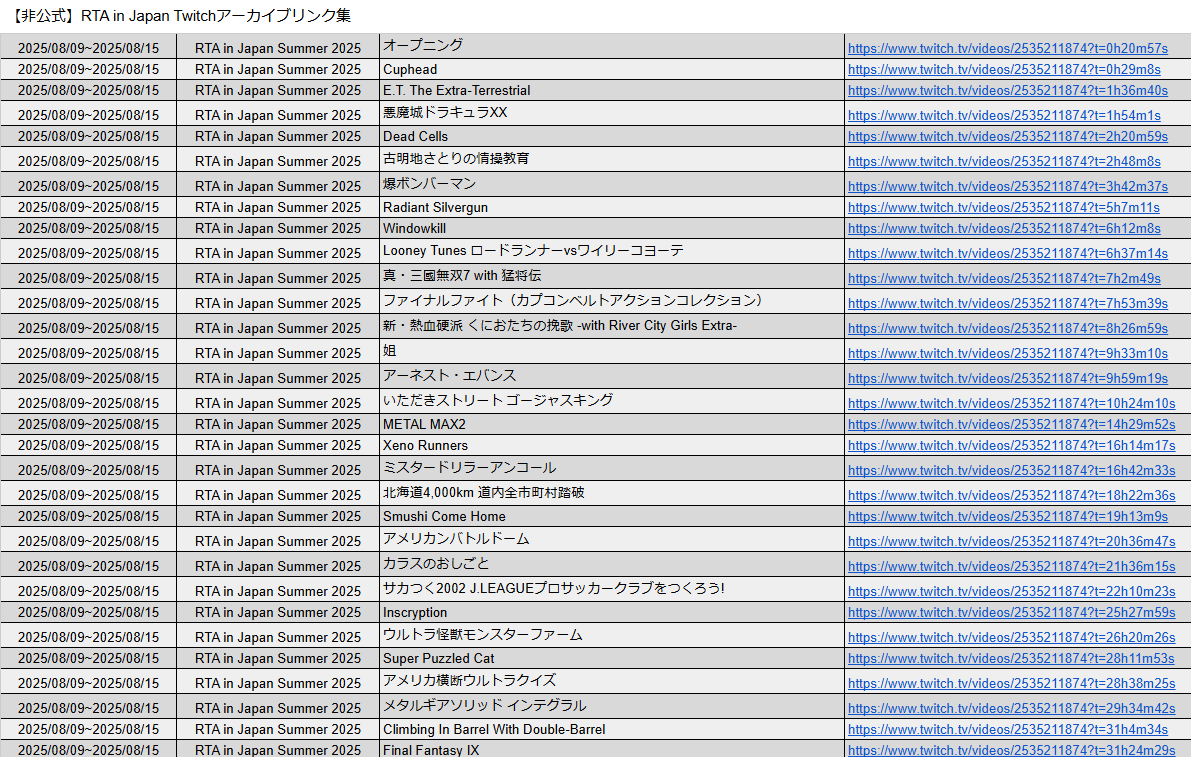Open the ウルトラ怪獣モンスターファーム video link

coord(1011,639)
